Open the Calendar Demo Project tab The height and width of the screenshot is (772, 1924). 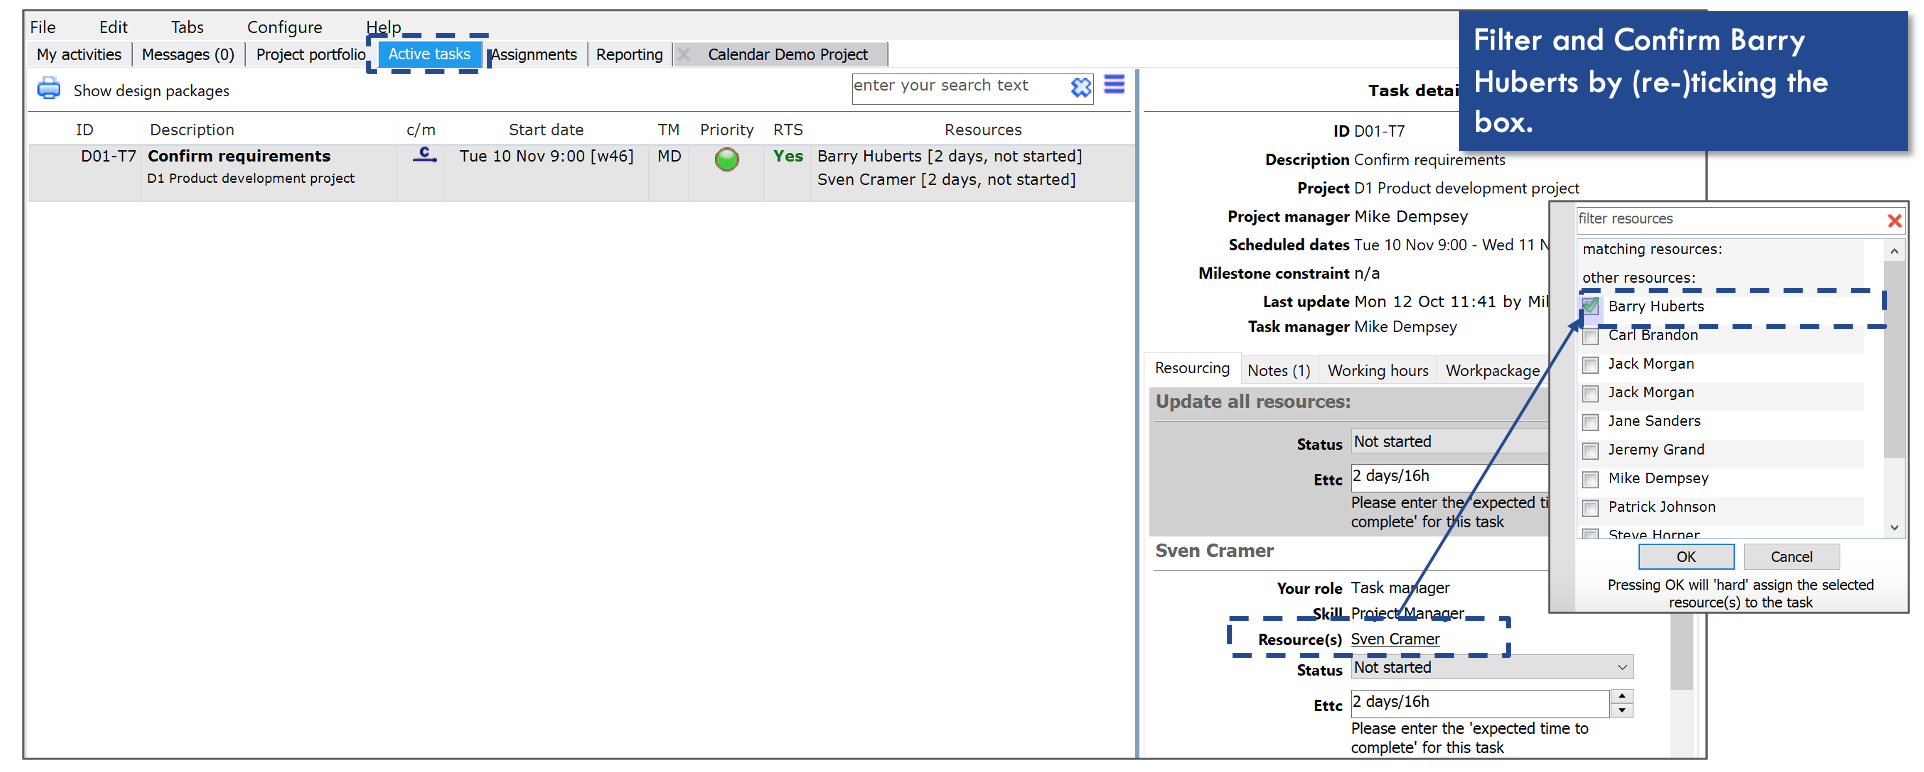pyautogui.click(x=787, y=54)
